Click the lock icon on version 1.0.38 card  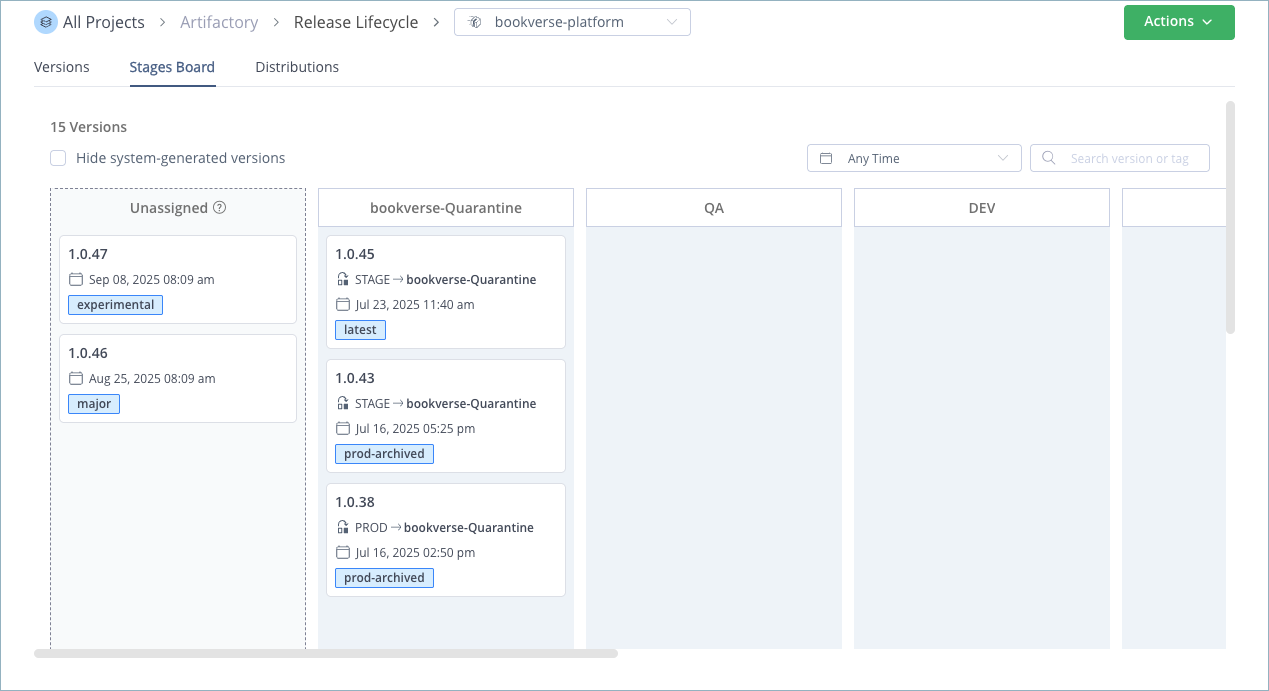pyautogui.click(x=342, y=527)
